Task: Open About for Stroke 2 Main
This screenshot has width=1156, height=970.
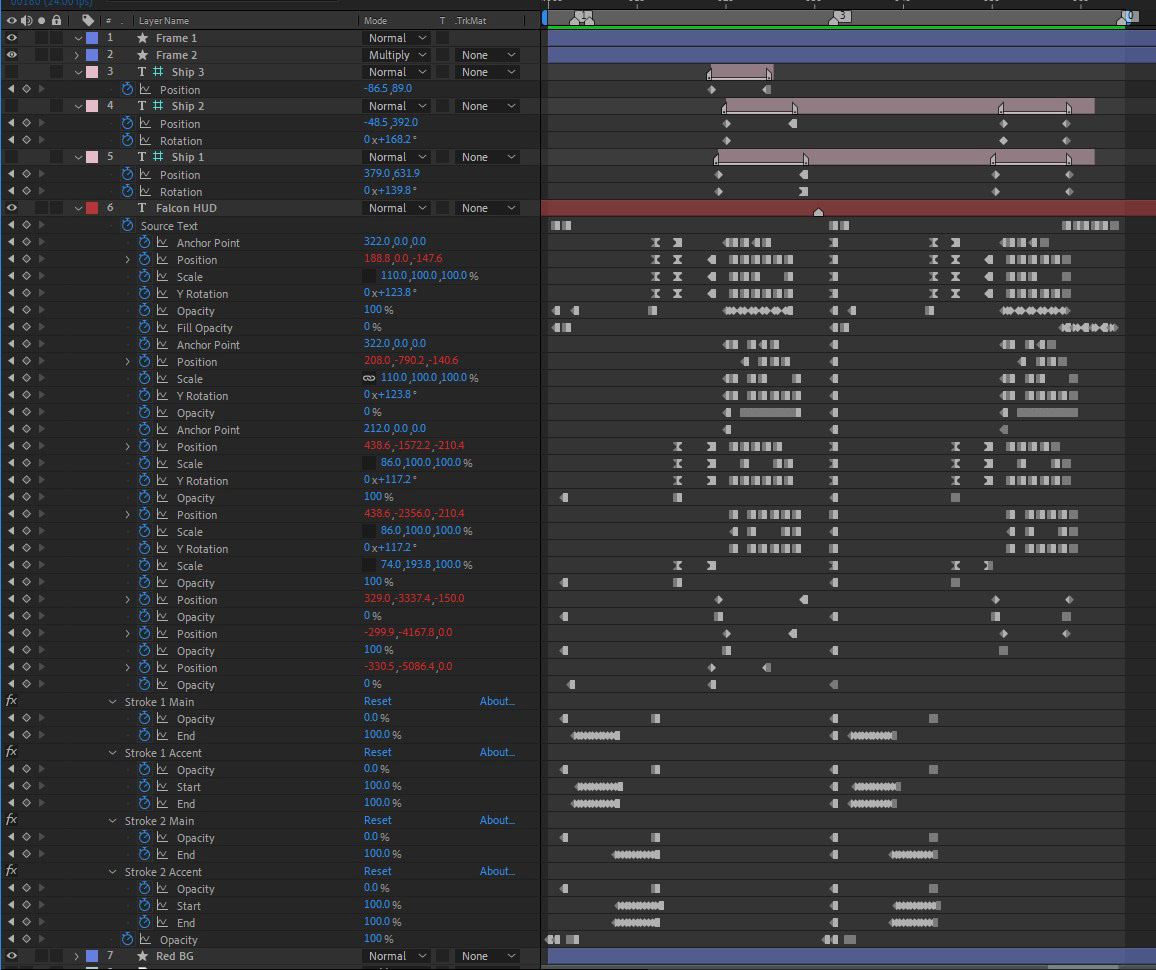Action: click(x=497, y=820)
